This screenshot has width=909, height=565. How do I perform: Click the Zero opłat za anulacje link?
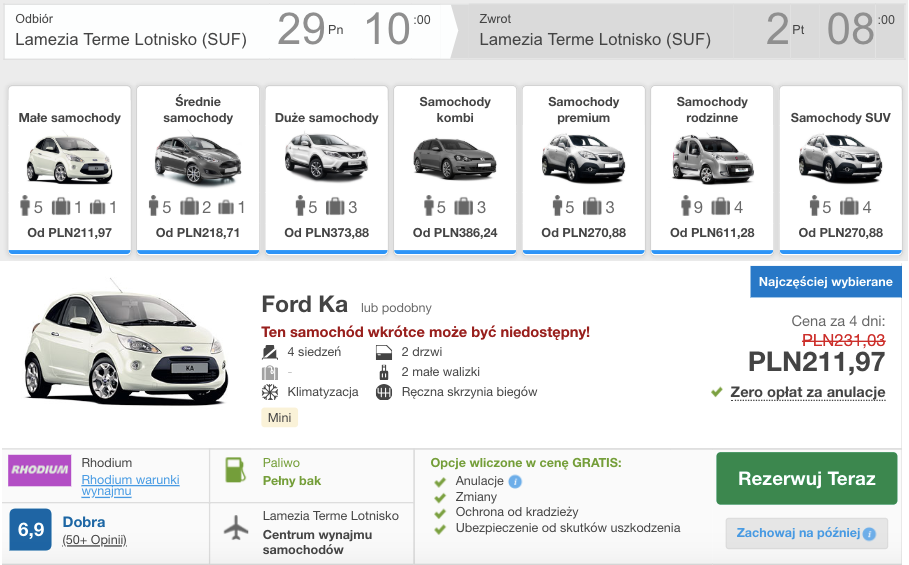[808, 392]
